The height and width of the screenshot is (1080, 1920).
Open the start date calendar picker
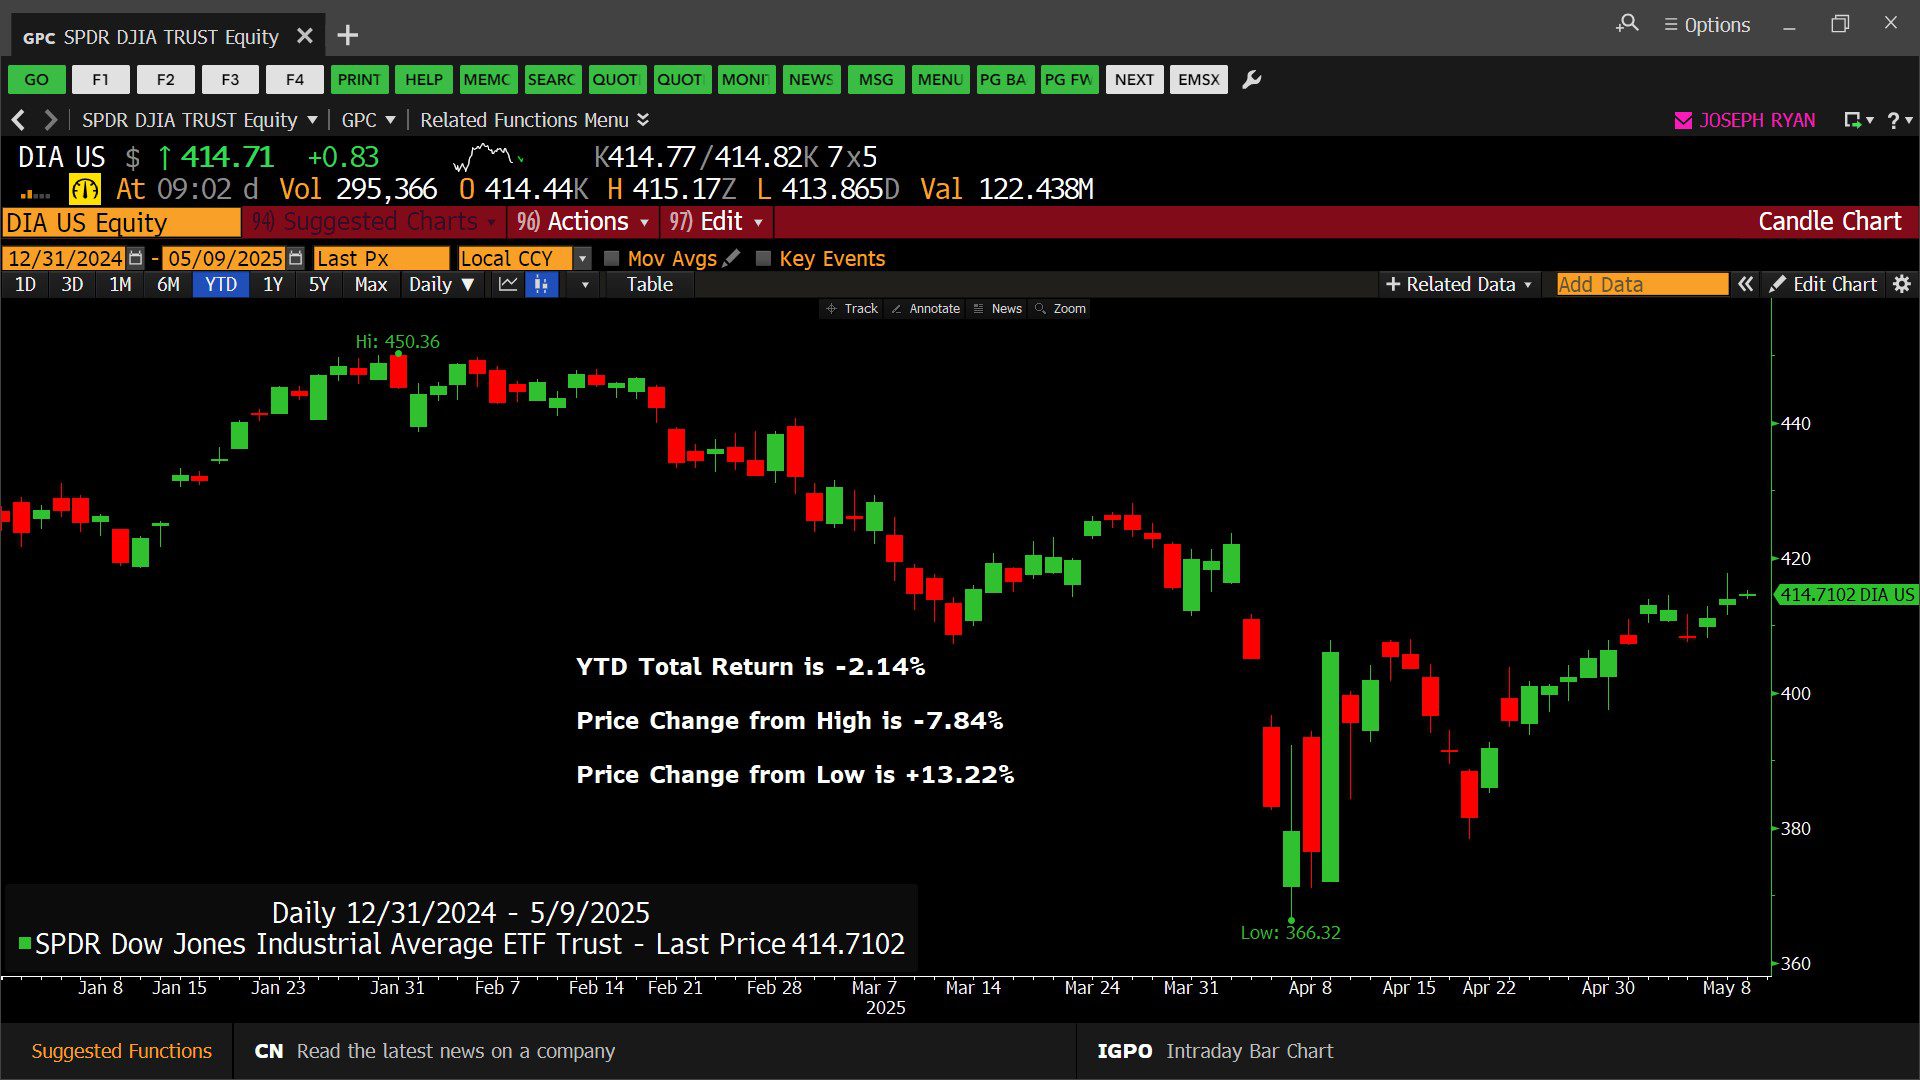tap(136, 258)
